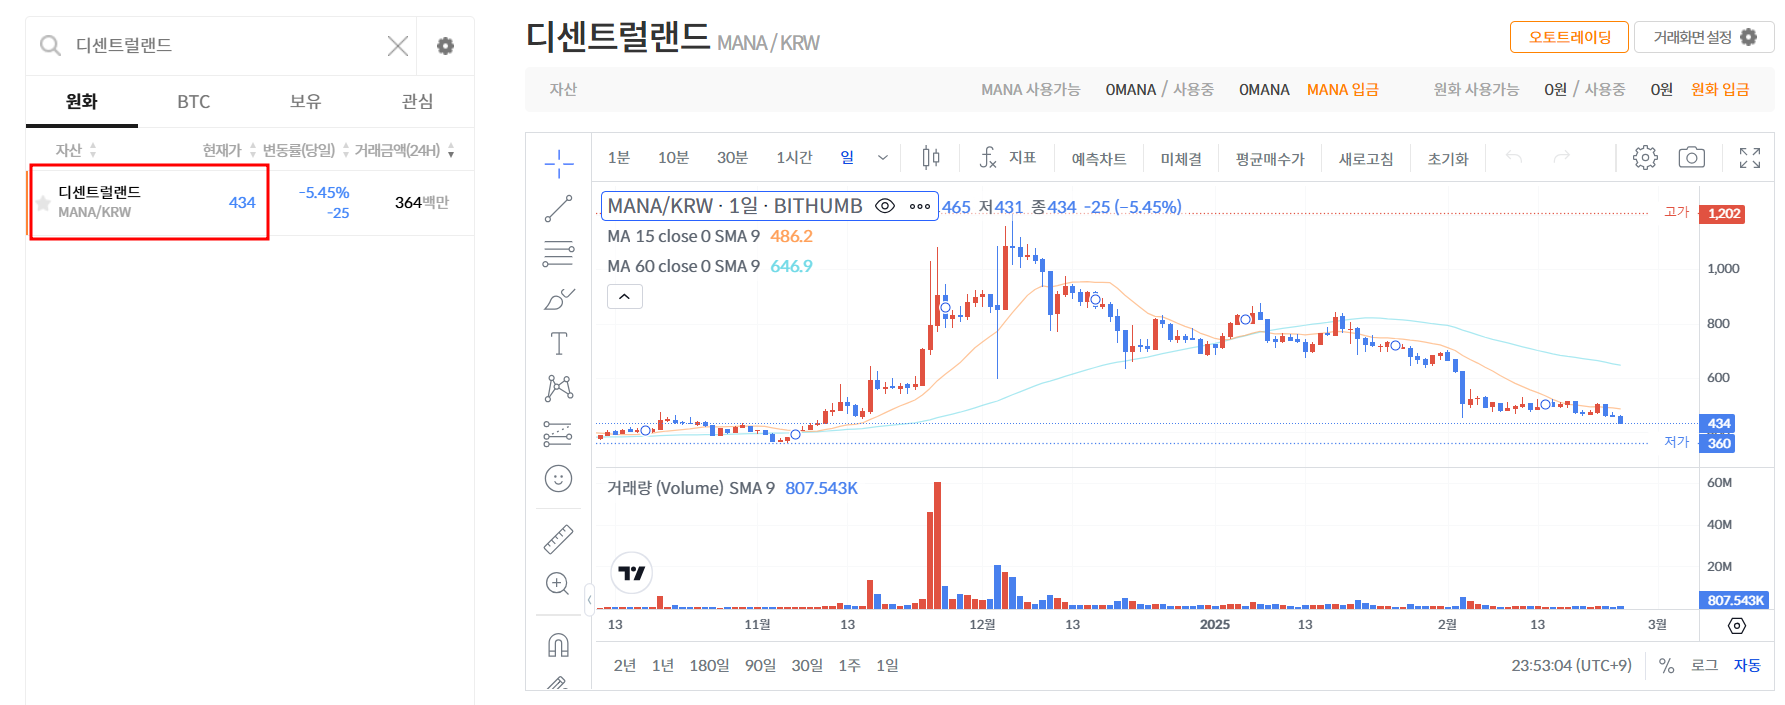The height and width of the screenshot is (705, 1785).
Task: Open the three-dot menu on MANA/KRW legend
Action: (x=920, y=206)
